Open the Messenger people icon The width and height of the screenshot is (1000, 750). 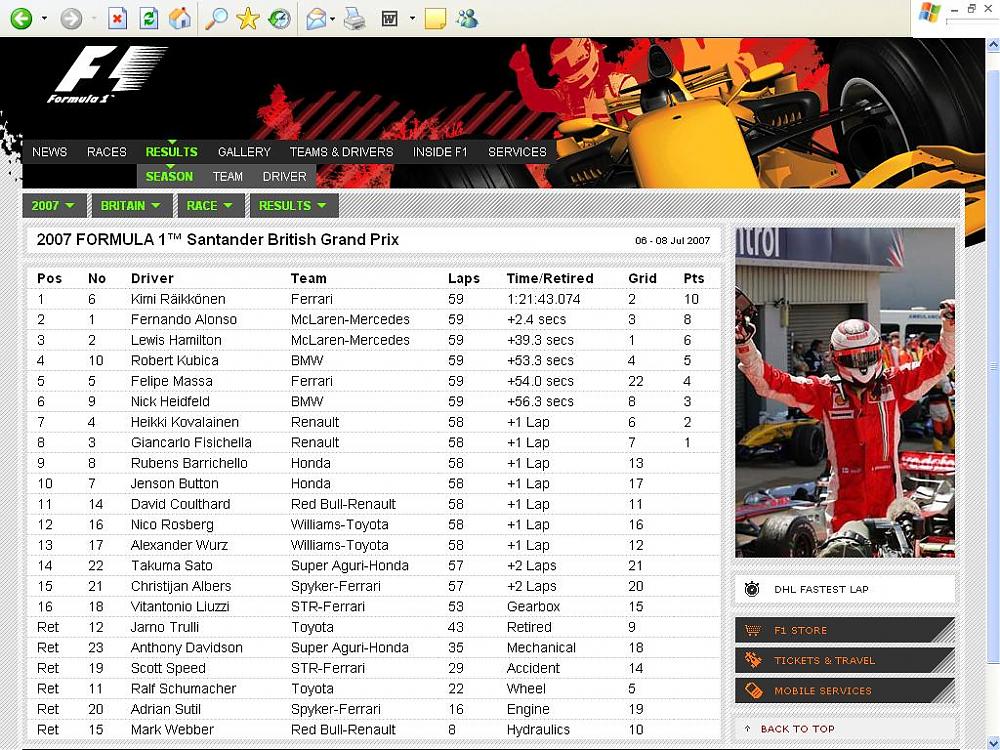(x=466, y=18)
